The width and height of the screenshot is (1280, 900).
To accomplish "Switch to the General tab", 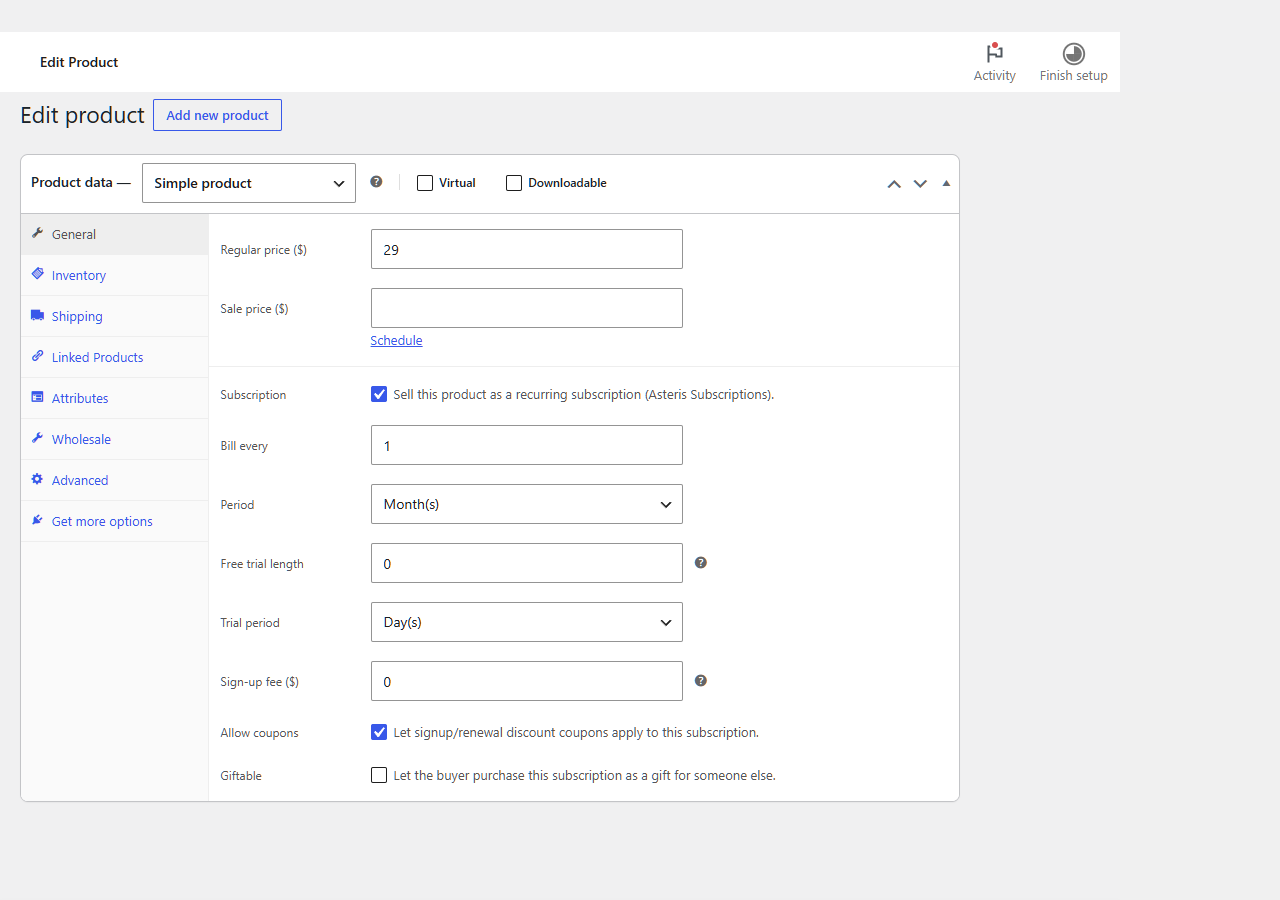I will click(x=115, y=234).
